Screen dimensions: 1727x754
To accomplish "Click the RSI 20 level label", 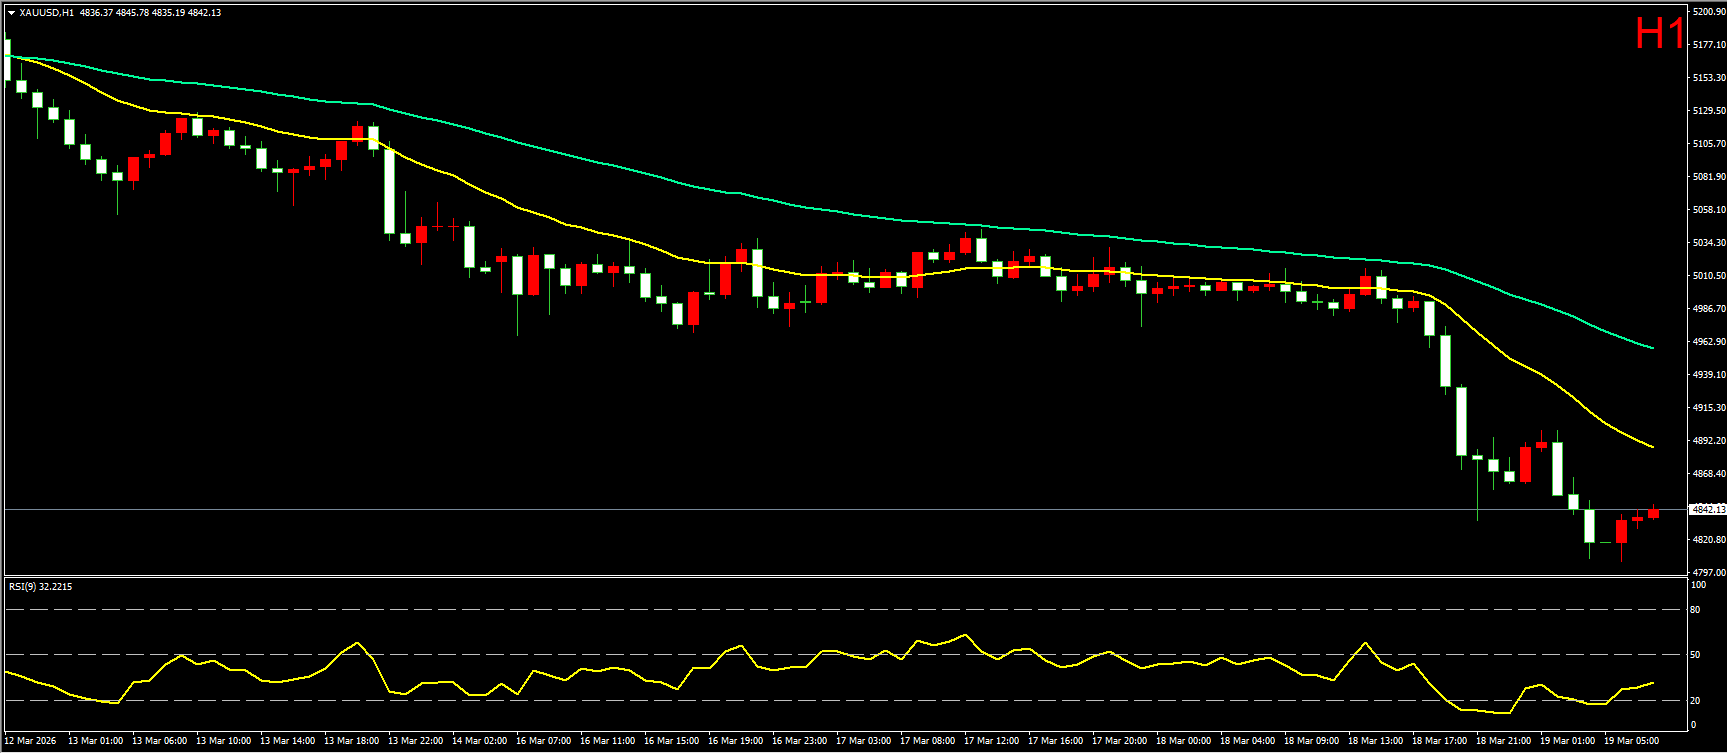I will pyautogui.click(x=1695, y=699).
